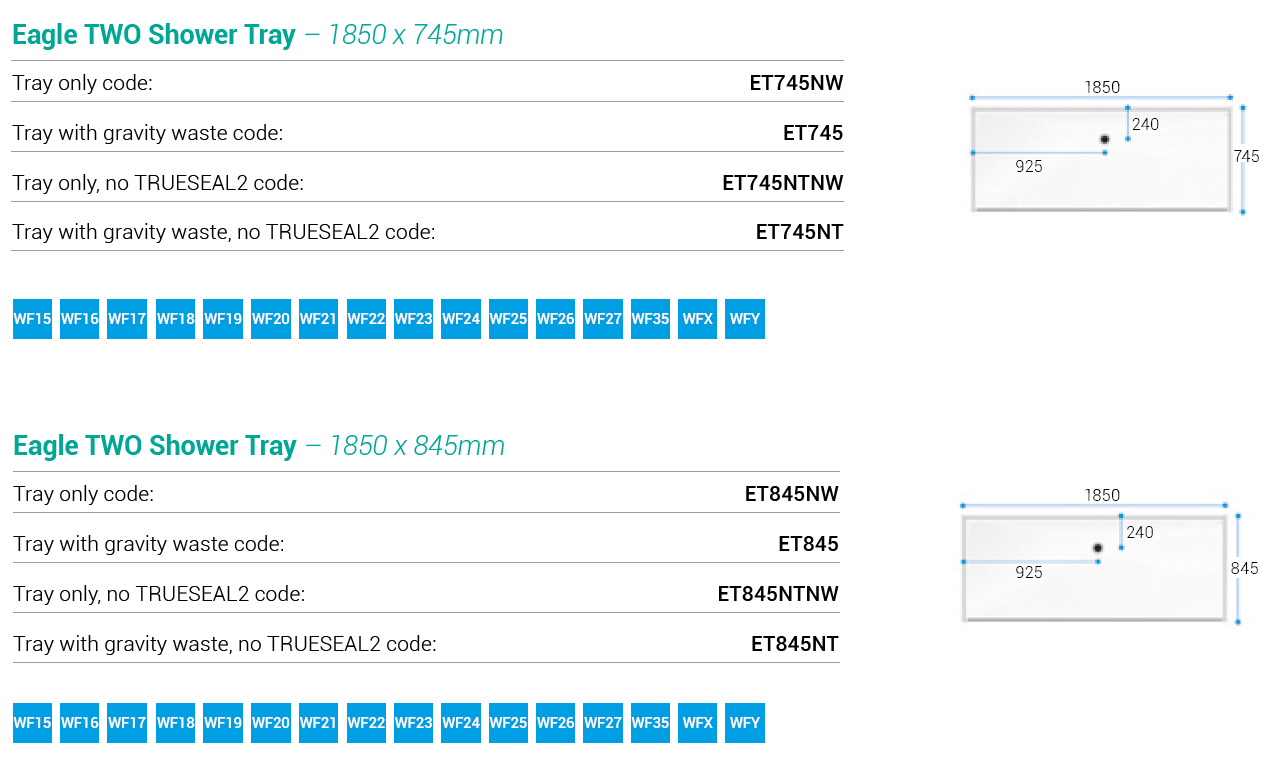1267x765 pixels.
Task: Select the WFX badge under the 745mm tray
Action: [698, 319]
